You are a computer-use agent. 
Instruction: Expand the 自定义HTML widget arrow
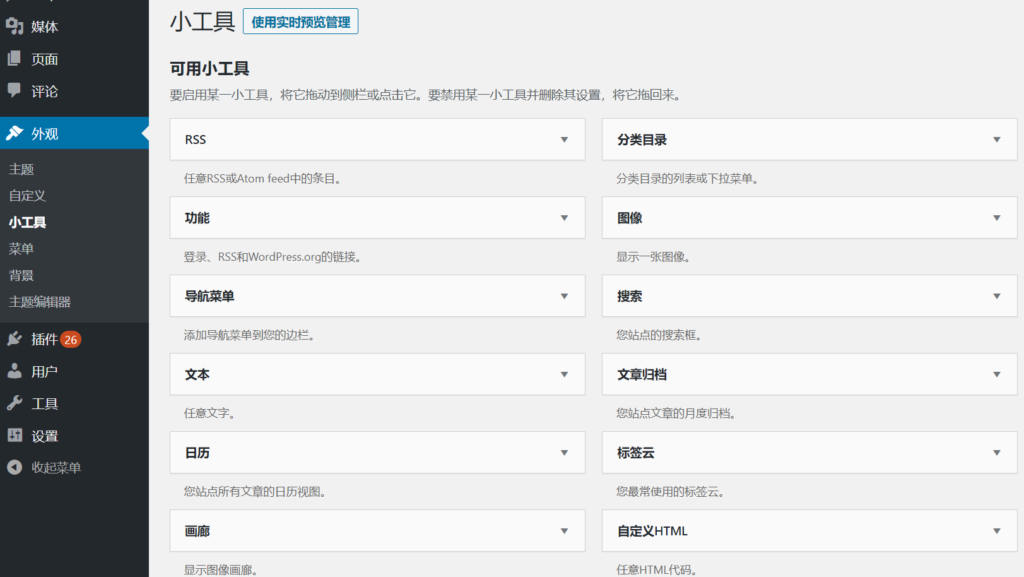tap(996, 531)
